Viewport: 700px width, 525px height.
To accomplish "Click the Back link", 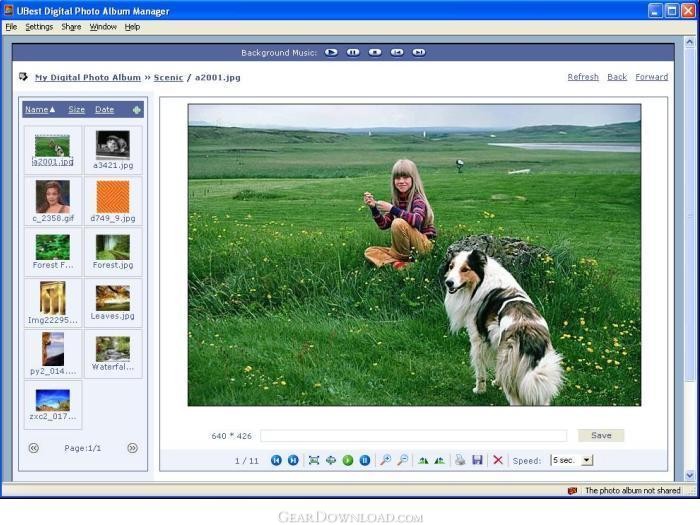I will [x=617, y=77].
